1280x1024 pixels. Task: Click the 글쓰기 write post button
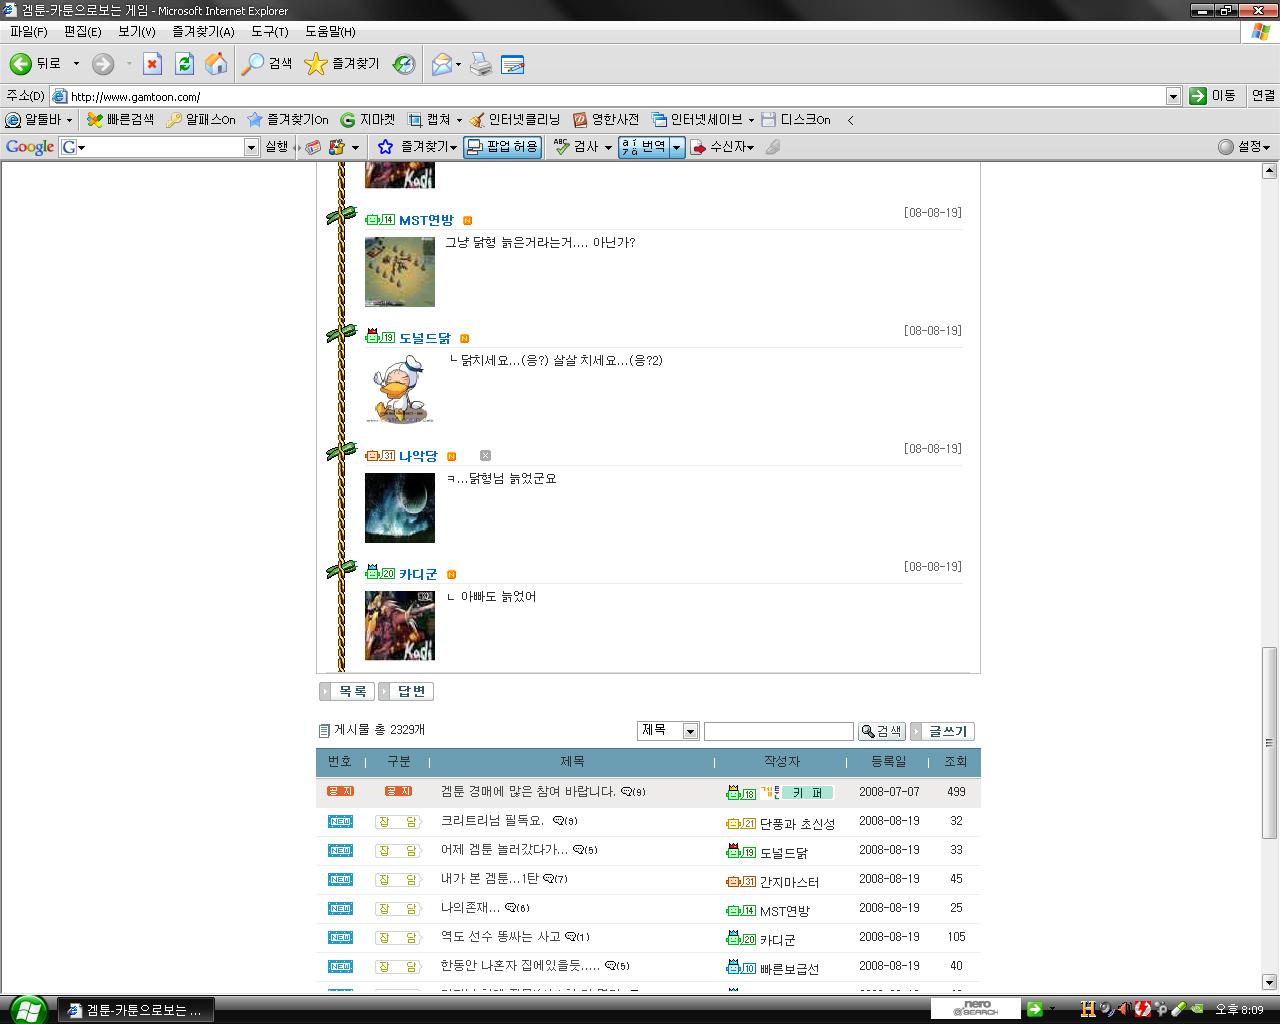pyautogui.click(x=942, y=731)
